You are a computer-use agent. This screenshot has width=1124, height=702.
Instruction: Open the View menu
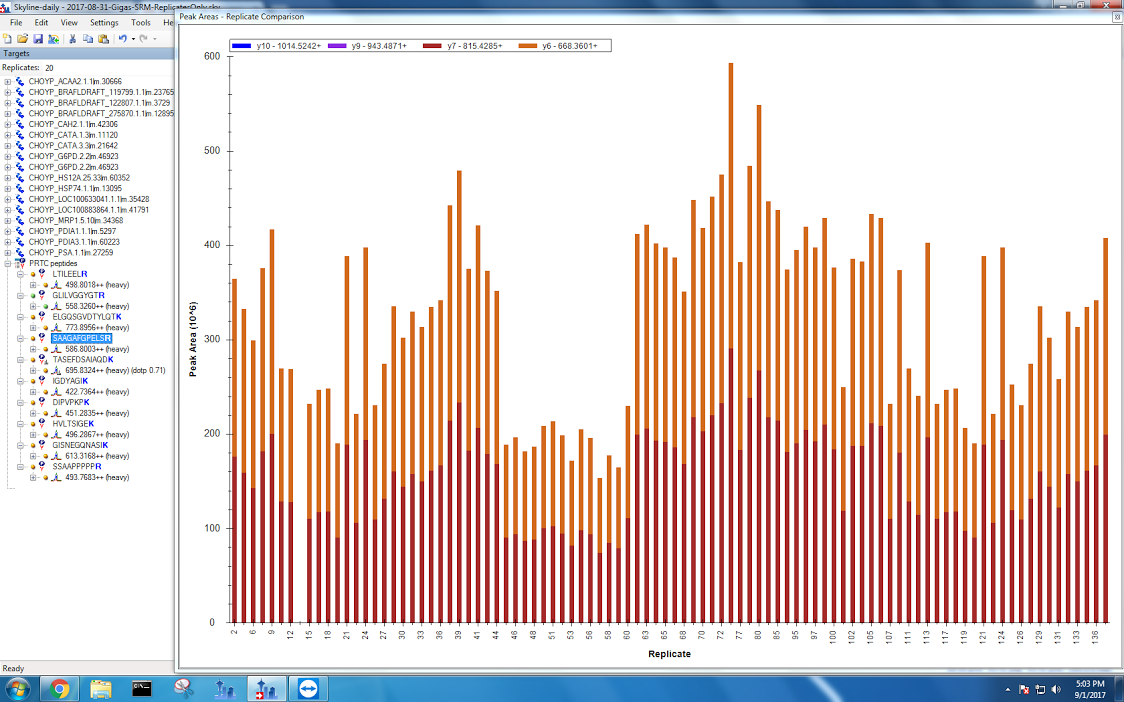tap(69, 22)
